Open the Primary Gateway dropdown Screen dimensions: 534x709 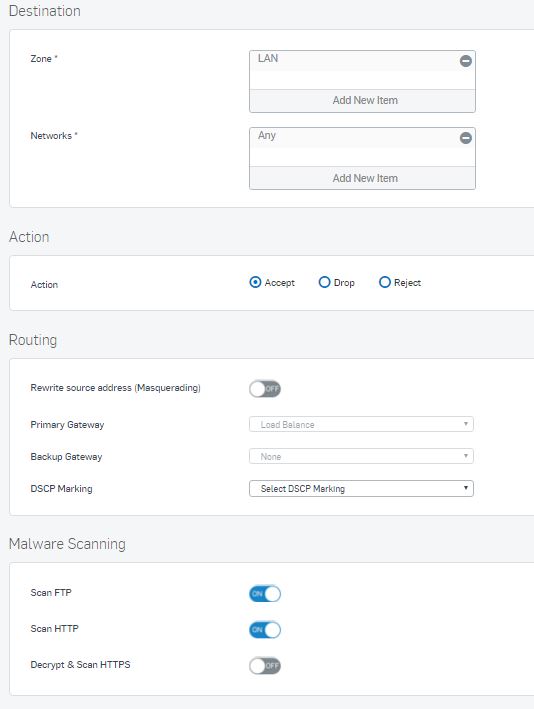click(x=361, y=424)
